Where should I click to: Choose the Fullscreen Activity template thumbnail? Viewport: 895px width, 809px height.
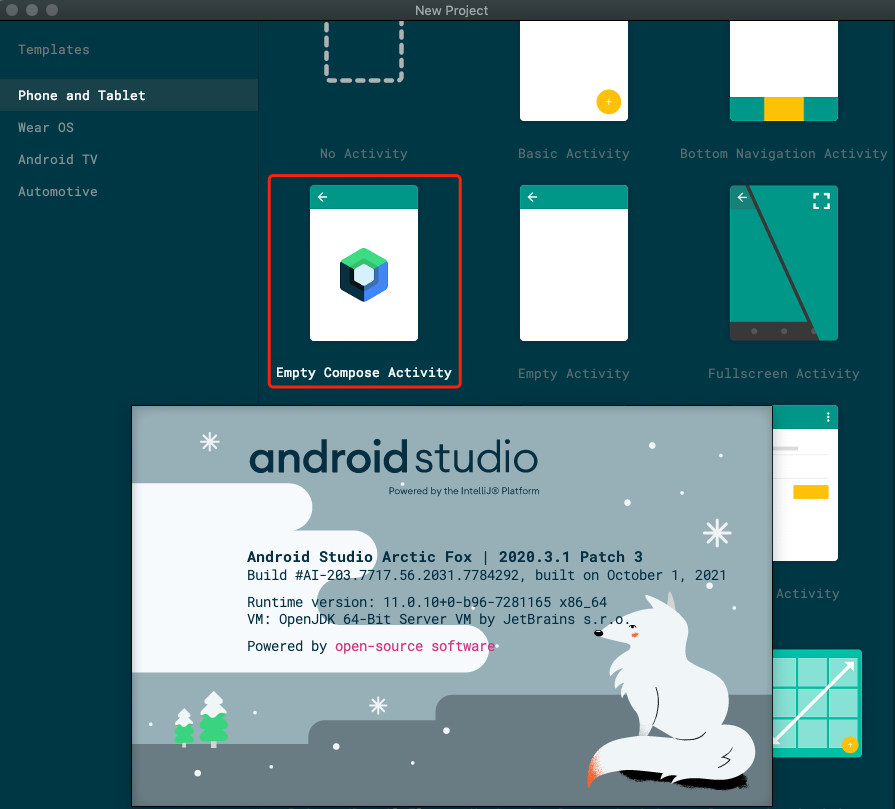784,263
